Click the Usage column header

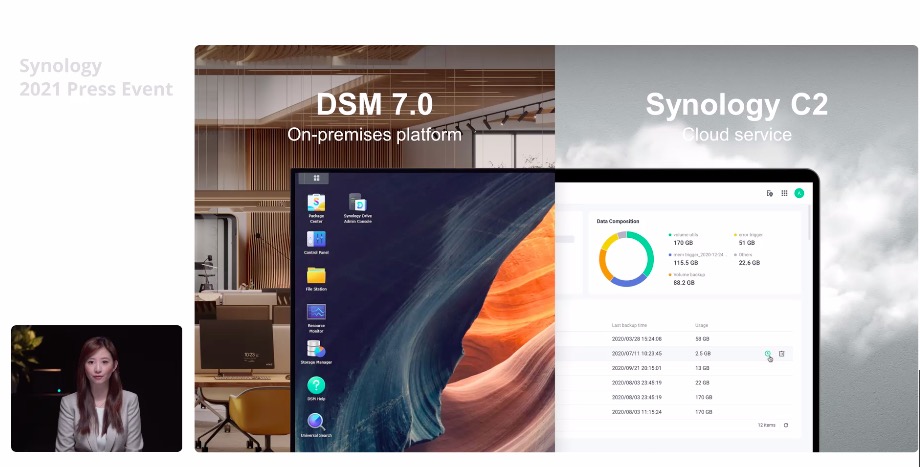701,325
